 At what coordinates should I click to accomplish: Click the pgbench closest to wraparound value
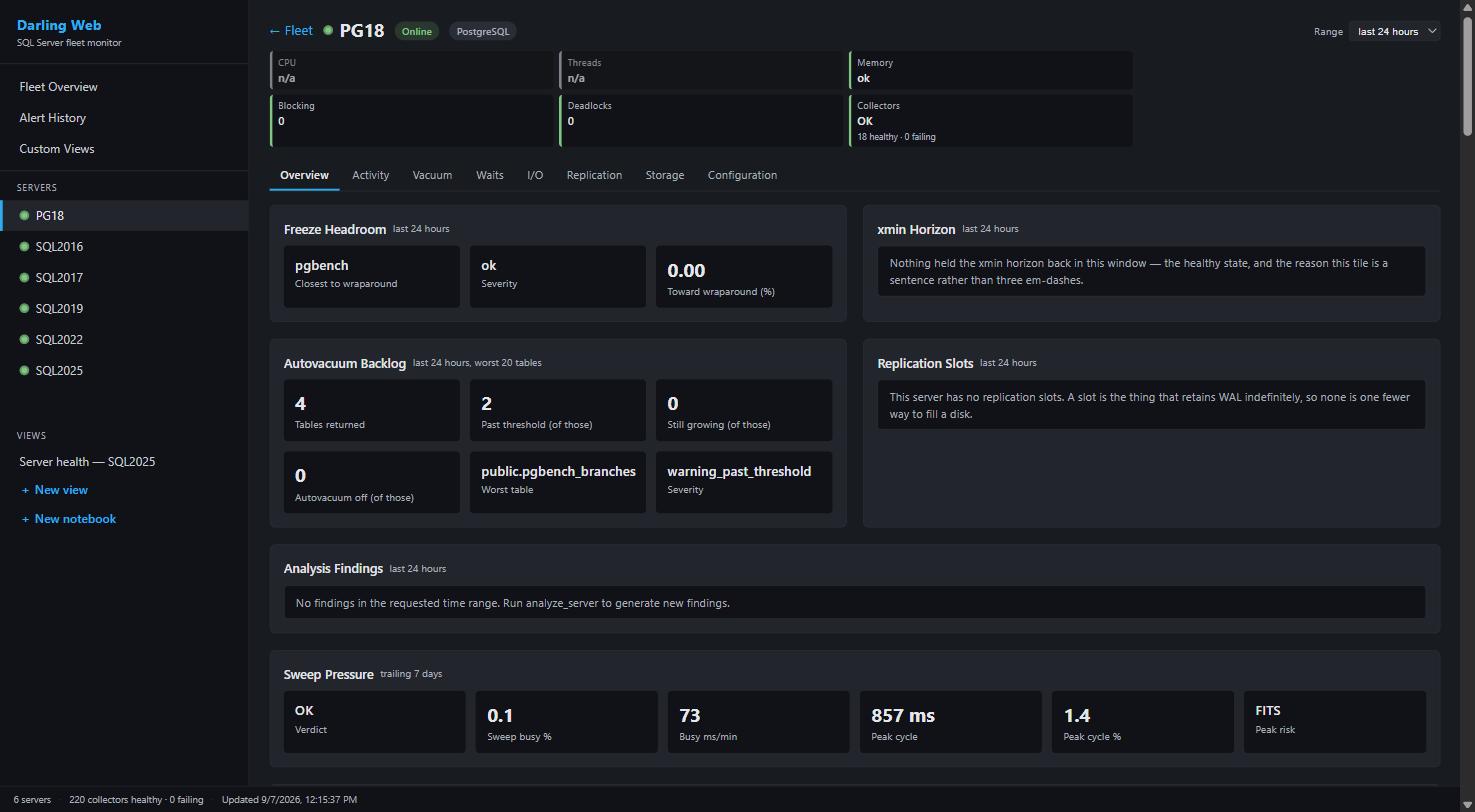tap(321, 266)
